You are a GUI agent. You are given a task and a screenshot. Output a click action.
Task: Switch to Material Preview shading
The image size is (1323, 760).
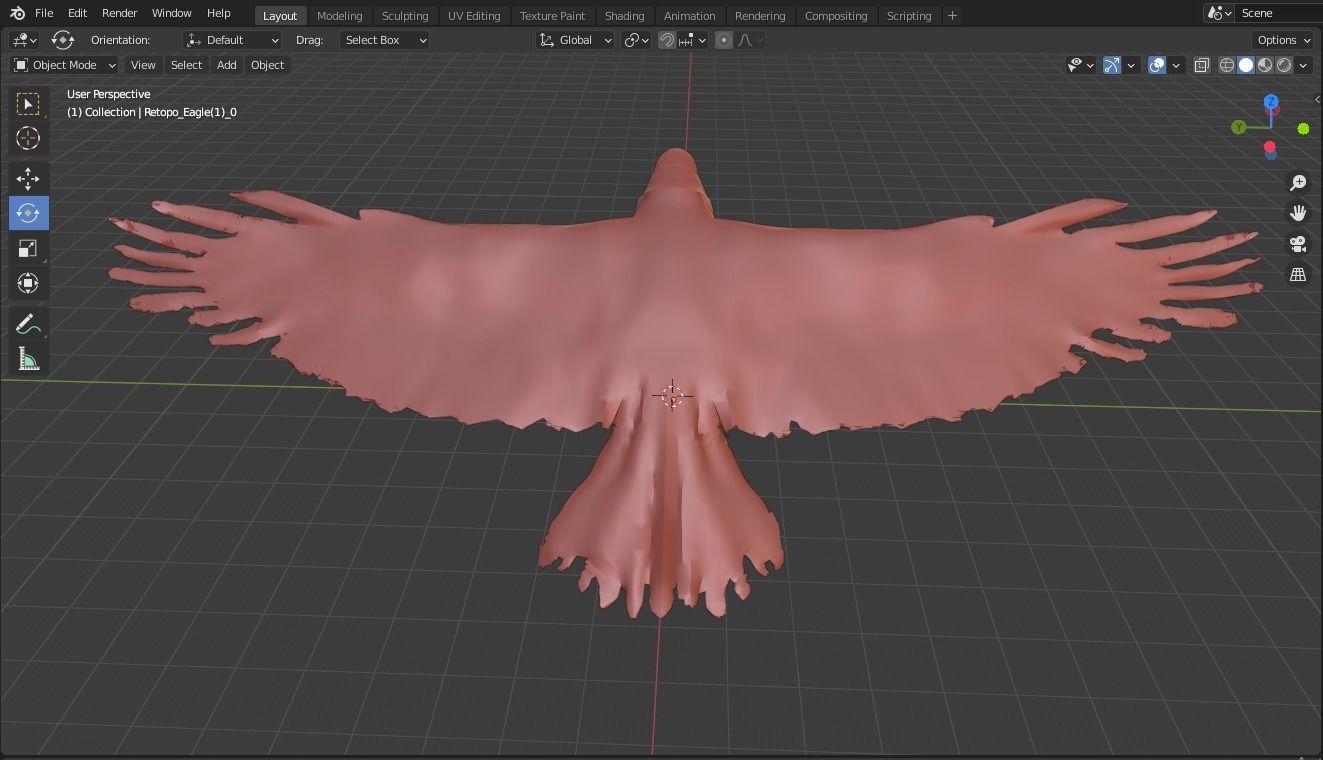[x=1265, y=65]
